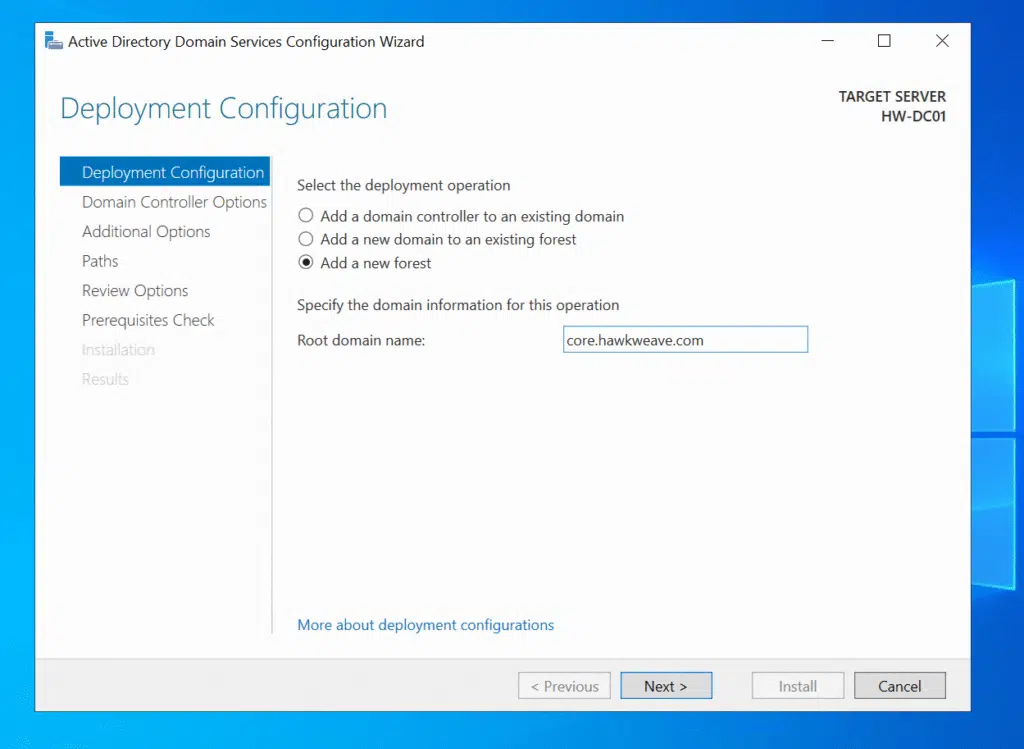Open the Prerequisites Check step

148,320
